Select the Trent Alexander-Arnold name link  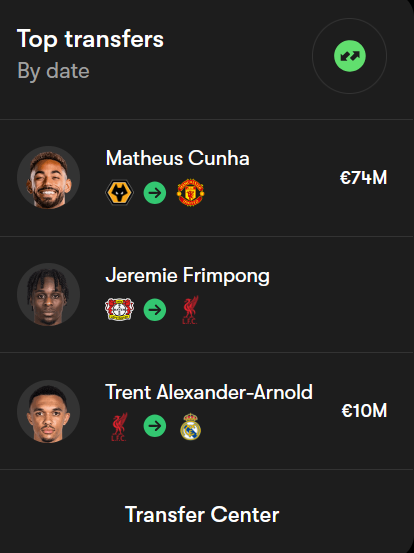pyautogui.click(x=209, y=392)
